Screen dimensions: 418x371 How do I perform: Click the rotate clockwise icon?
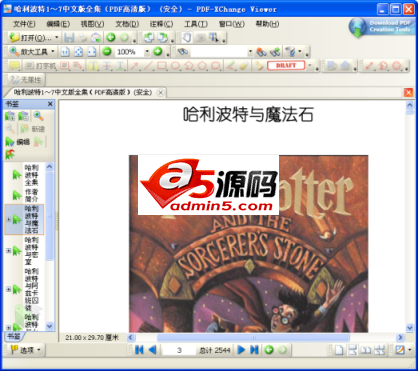point(163,38)
